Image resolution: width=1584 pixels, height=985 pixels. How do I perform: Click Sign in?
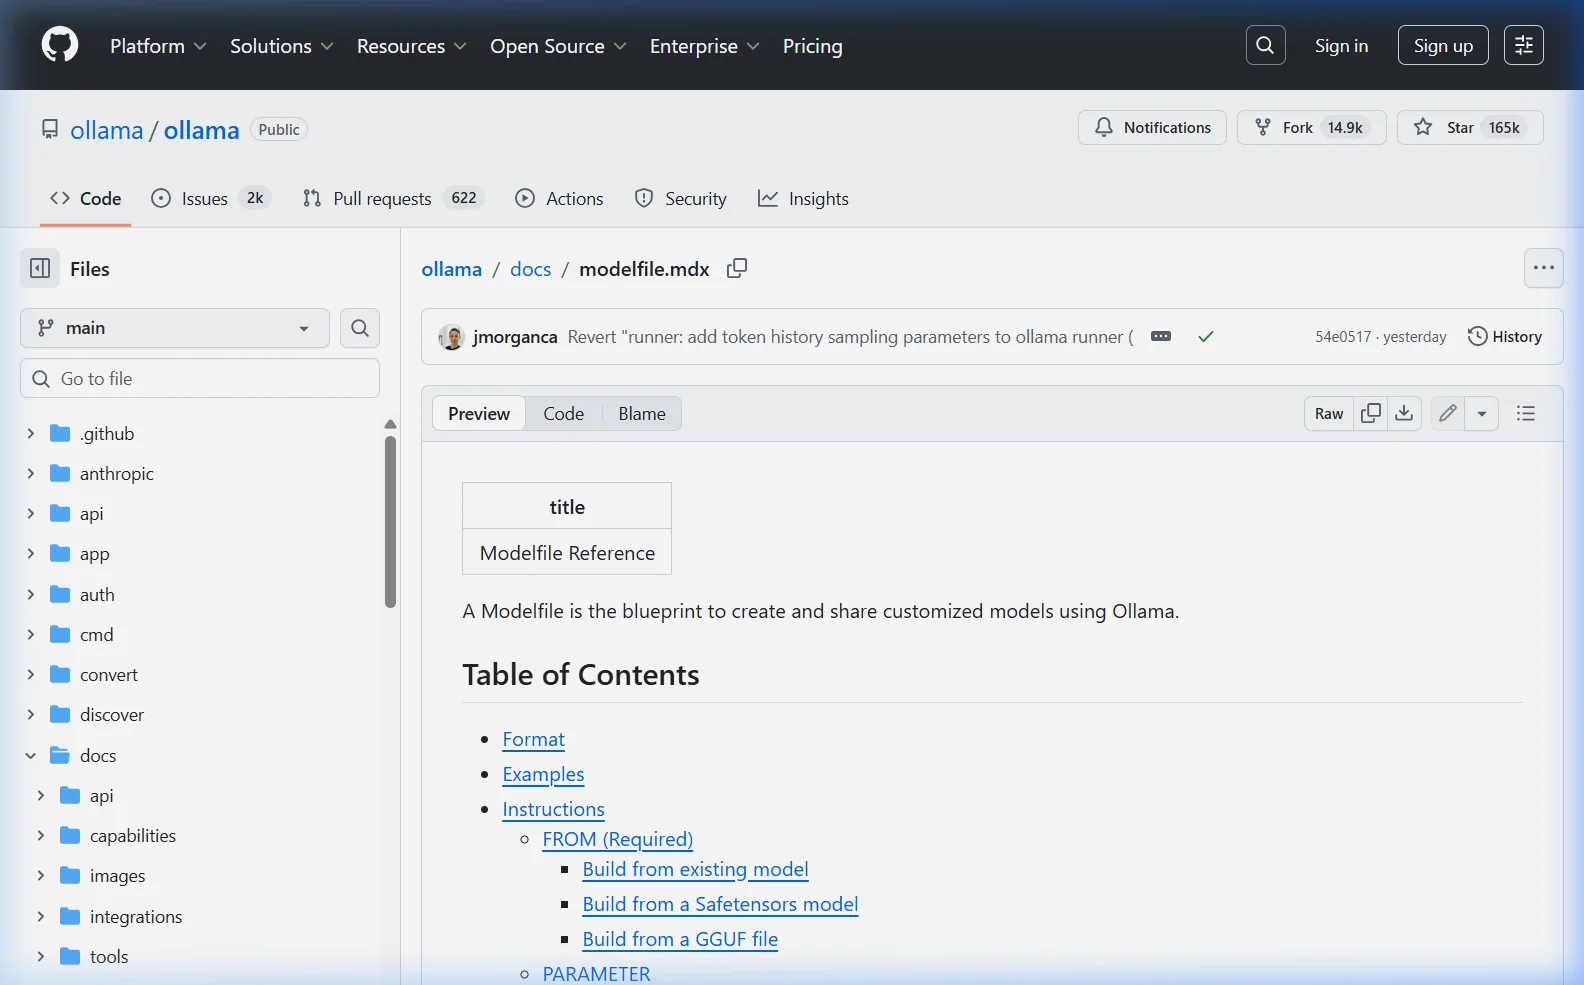[1341, 46]
